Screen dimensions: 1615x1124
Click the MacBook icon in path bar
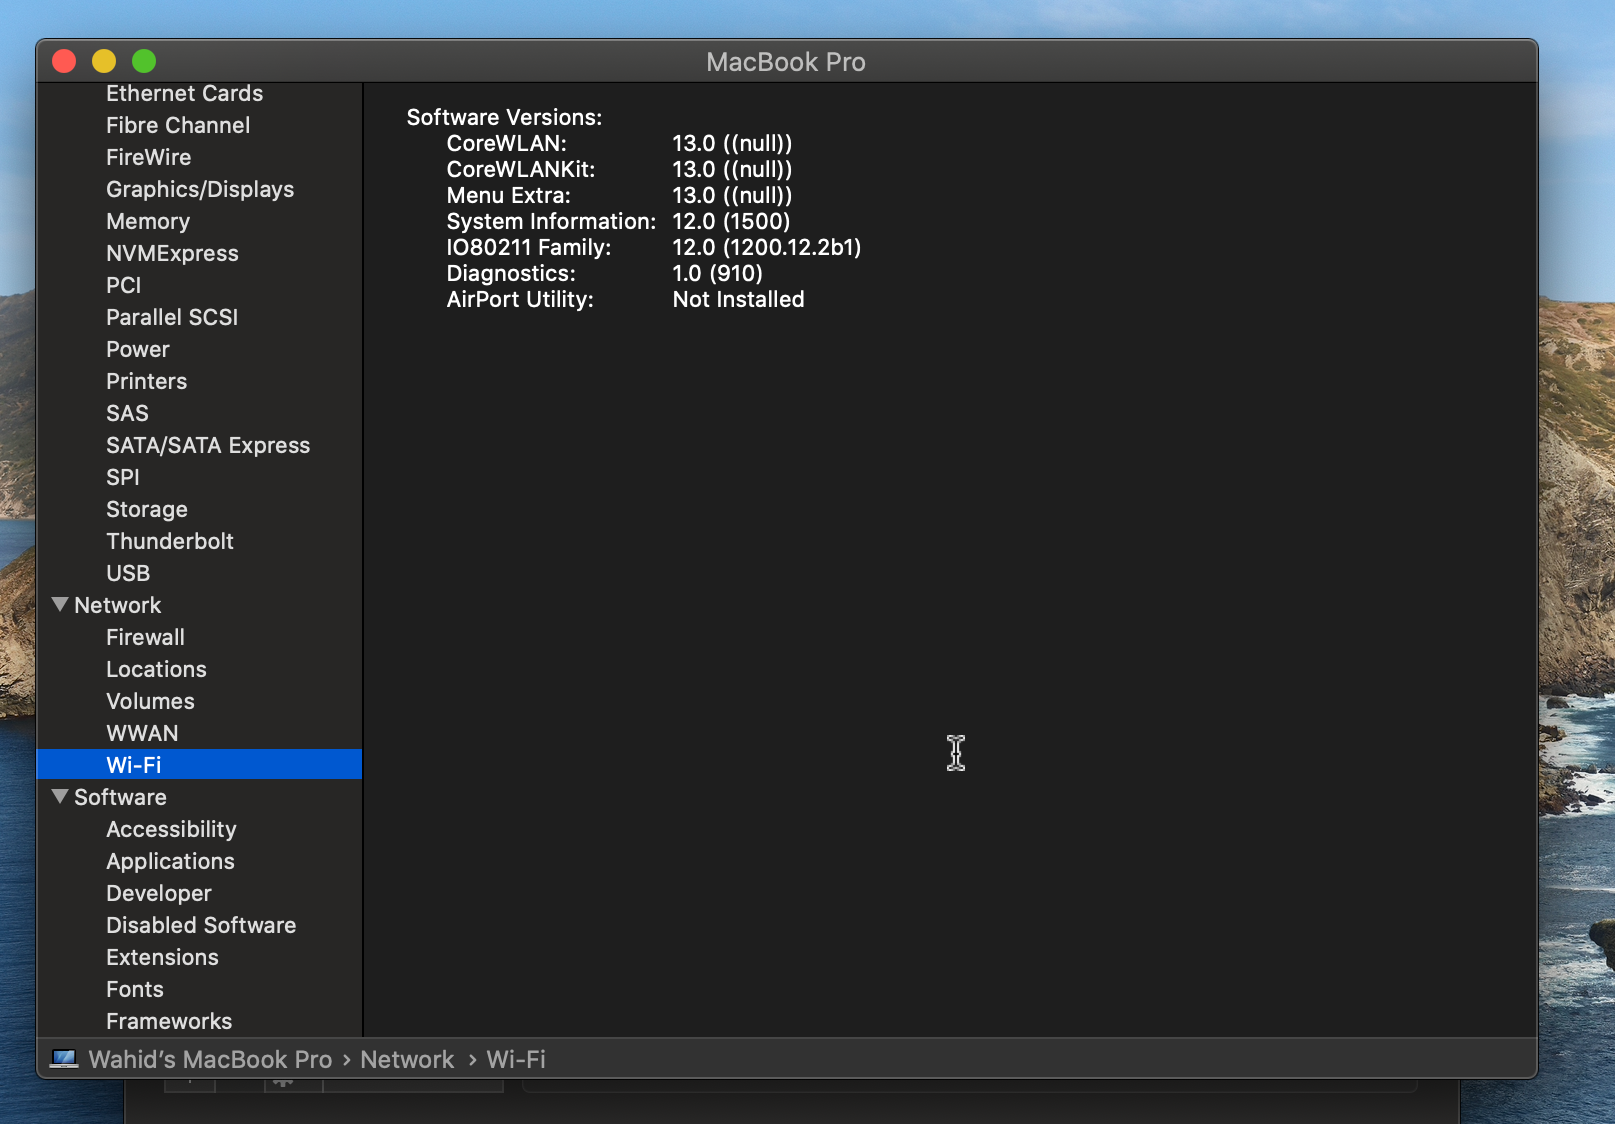(x=64, y=1059)
